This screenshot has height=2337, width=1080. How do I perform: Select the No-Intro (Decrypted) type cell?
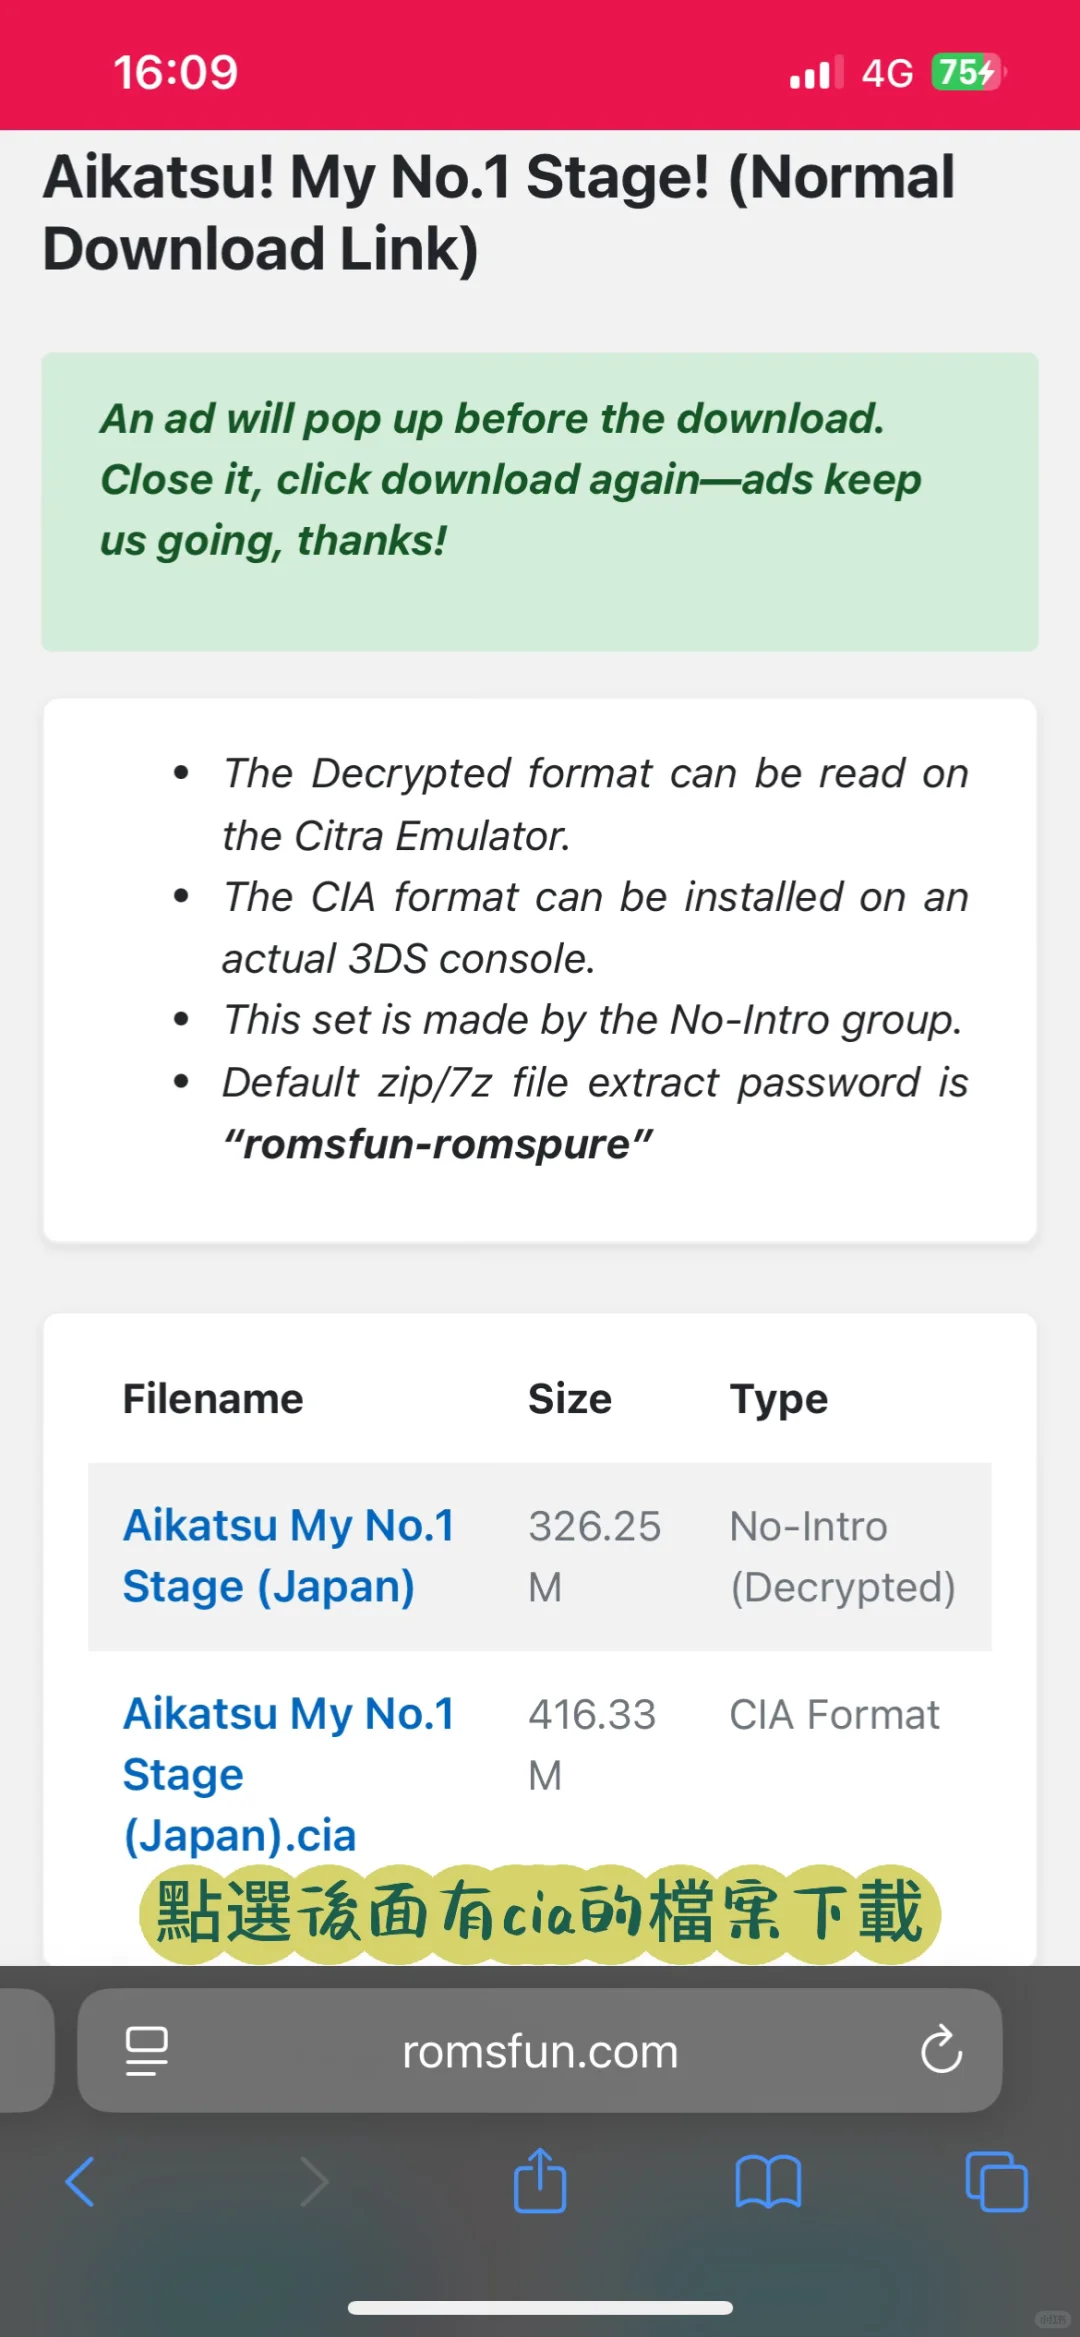pyautogui.click(x=842, y=1556)
